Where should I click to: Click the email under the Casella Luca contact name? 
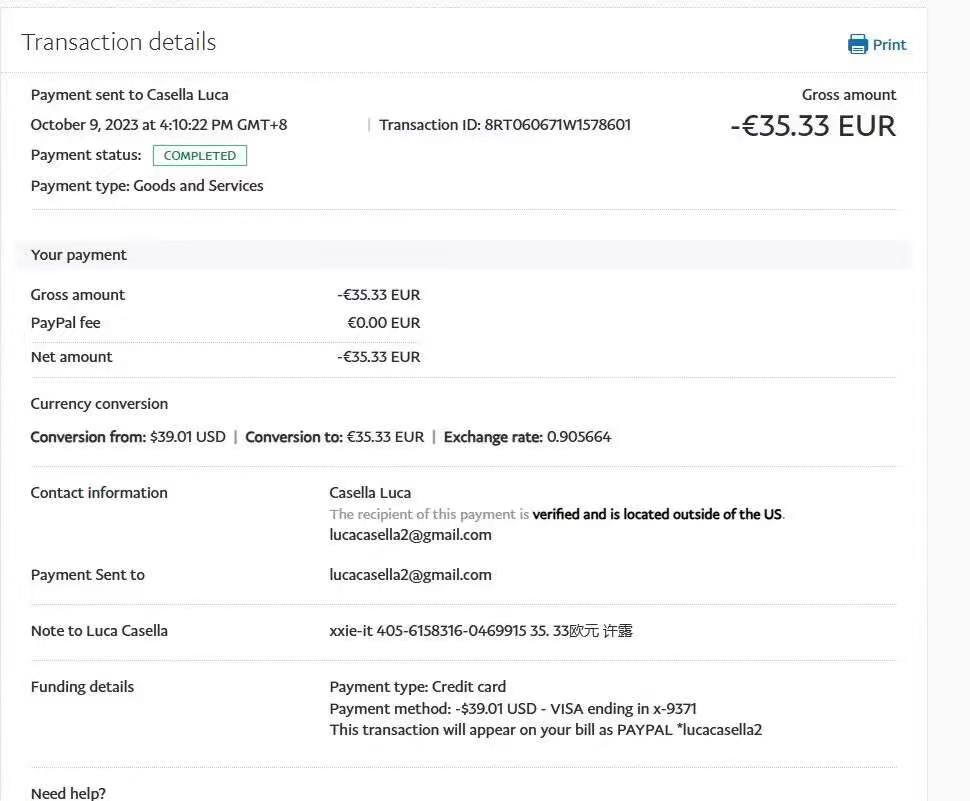[x=410, y=535]
